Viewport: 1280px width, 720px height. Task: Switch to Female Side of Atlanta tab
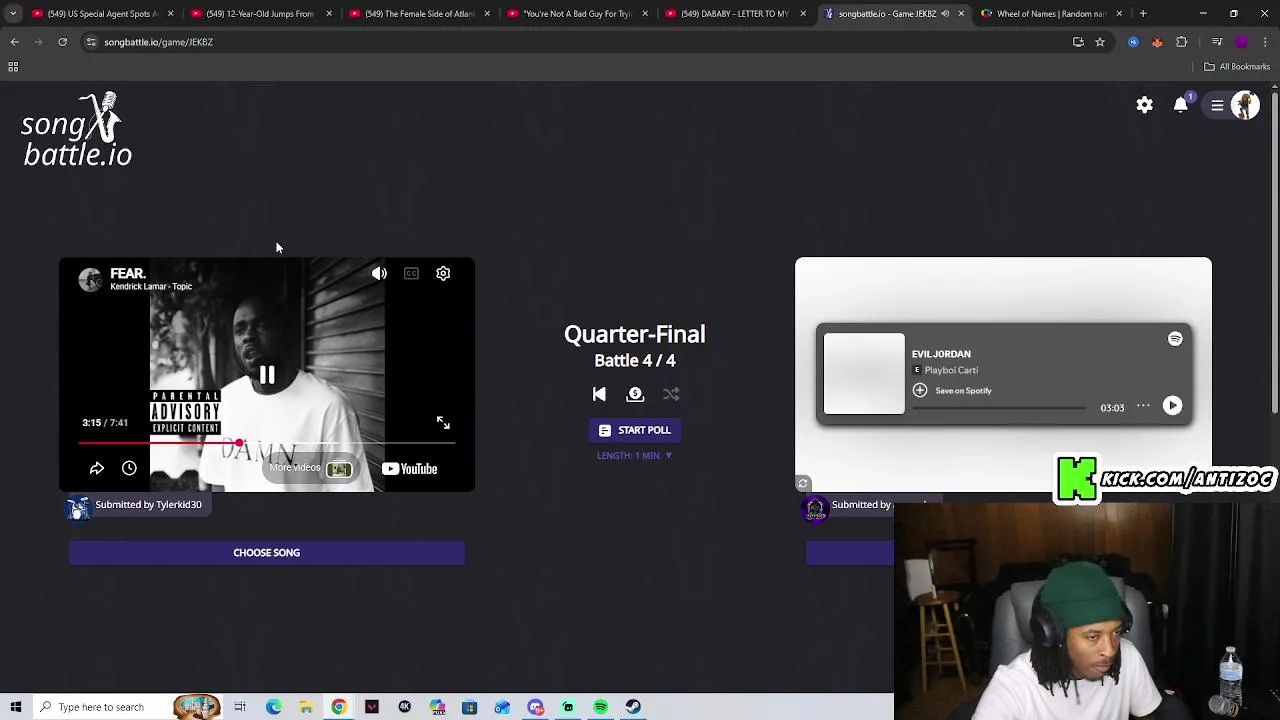(x=420, y=14)
